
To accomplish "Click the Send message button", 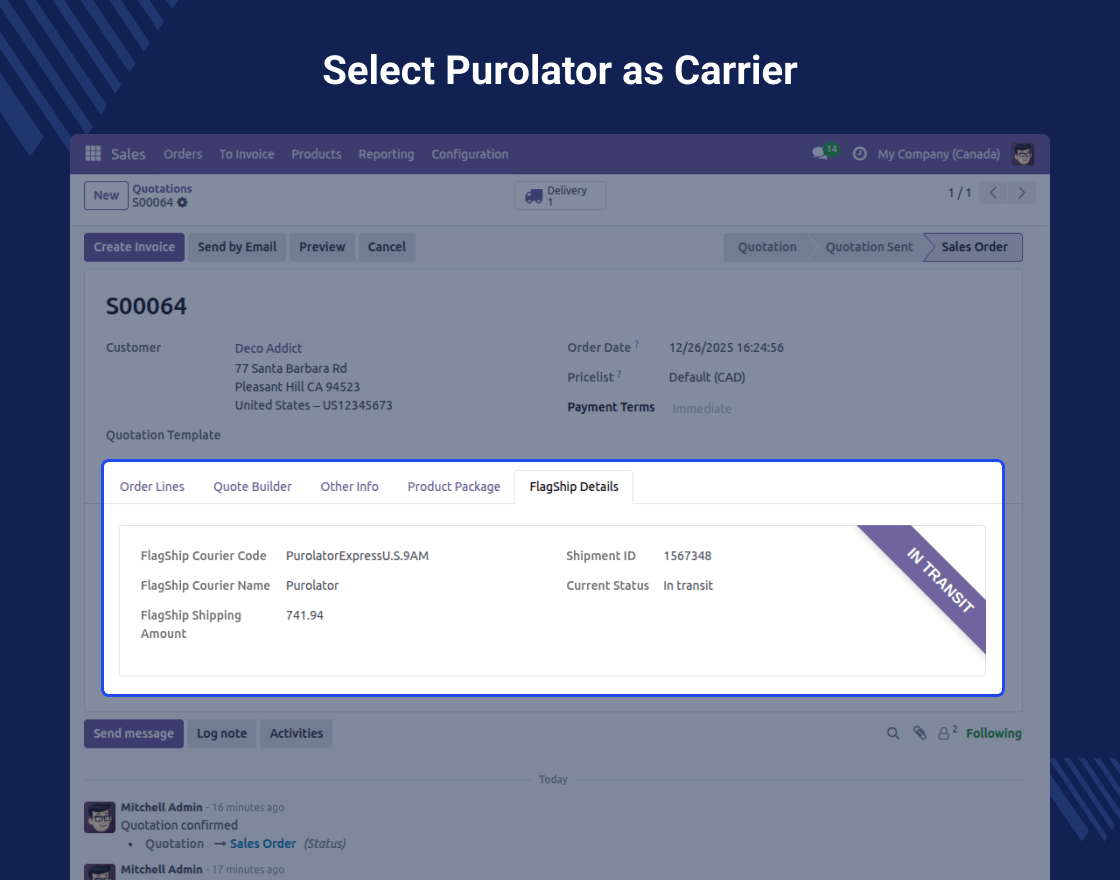I will 134,734.
